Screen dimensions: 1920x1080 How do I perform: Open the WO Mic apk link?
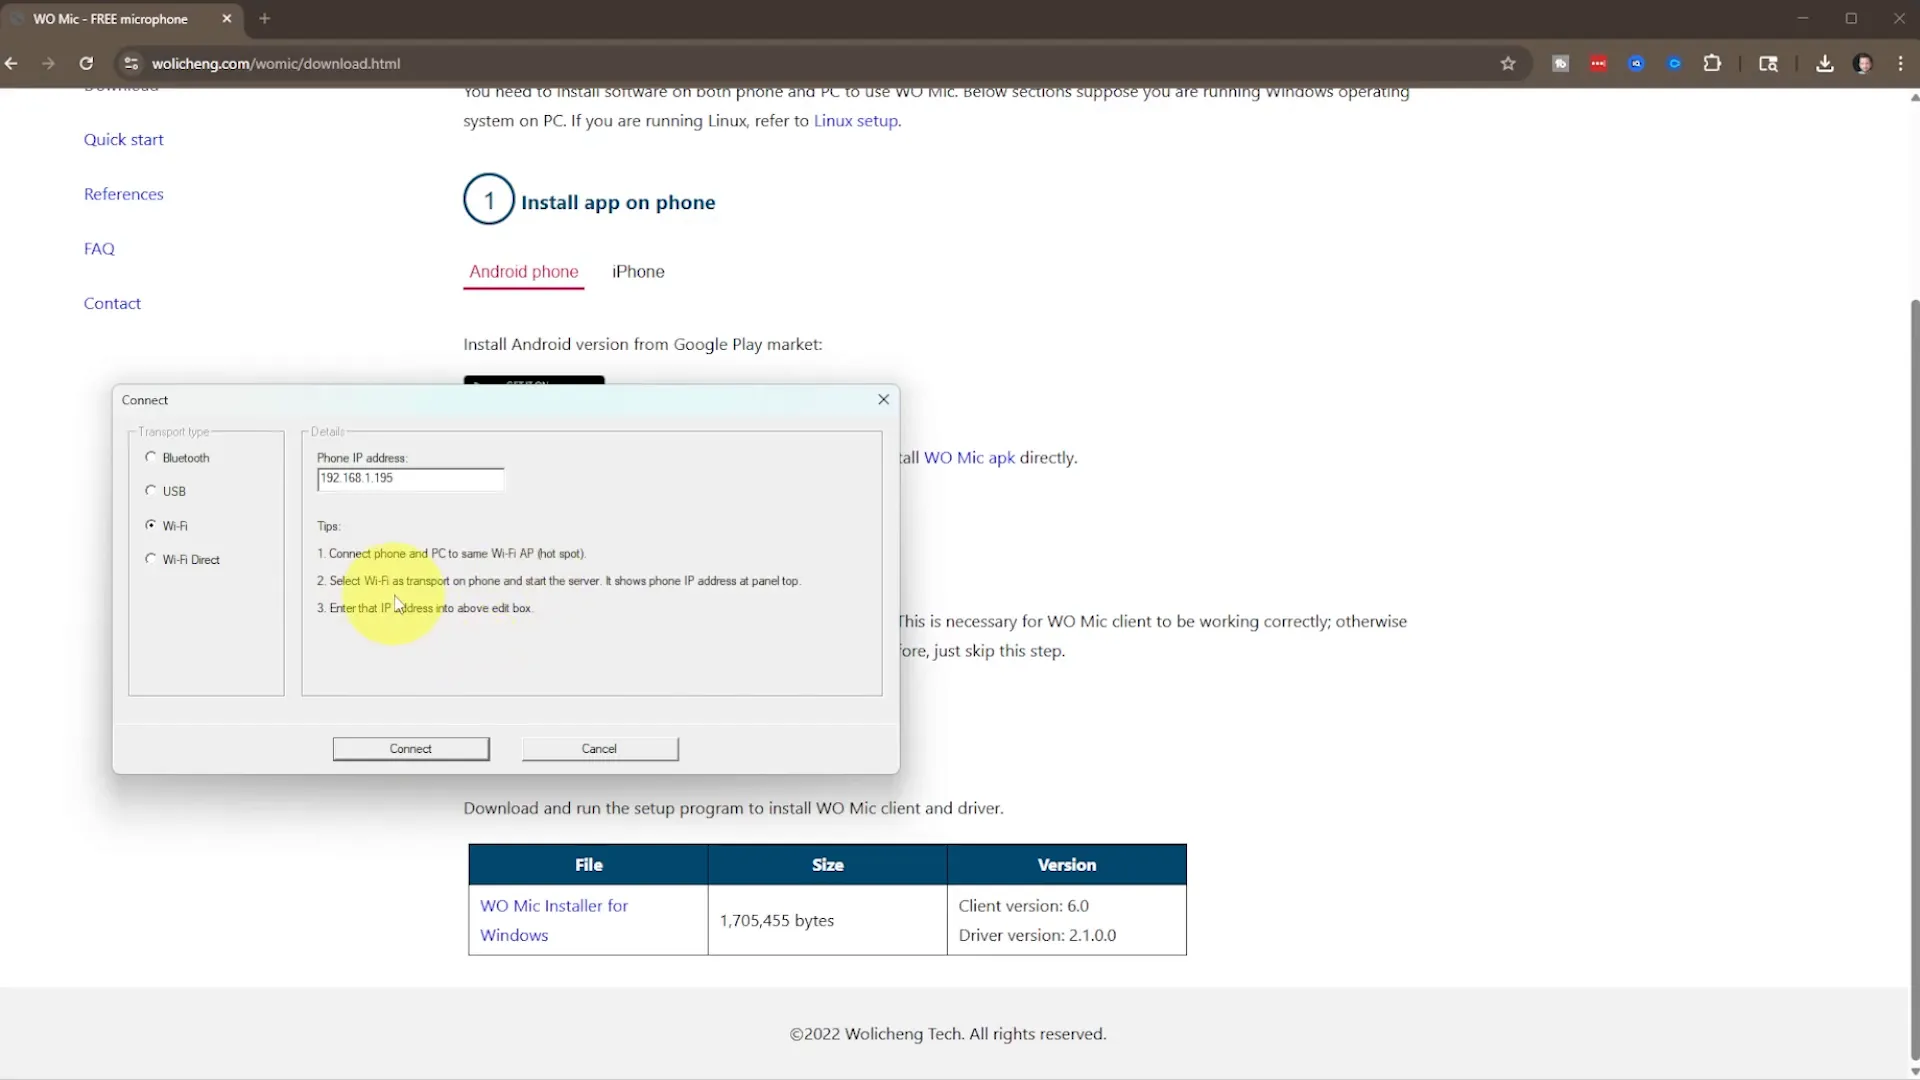(969, 457)
